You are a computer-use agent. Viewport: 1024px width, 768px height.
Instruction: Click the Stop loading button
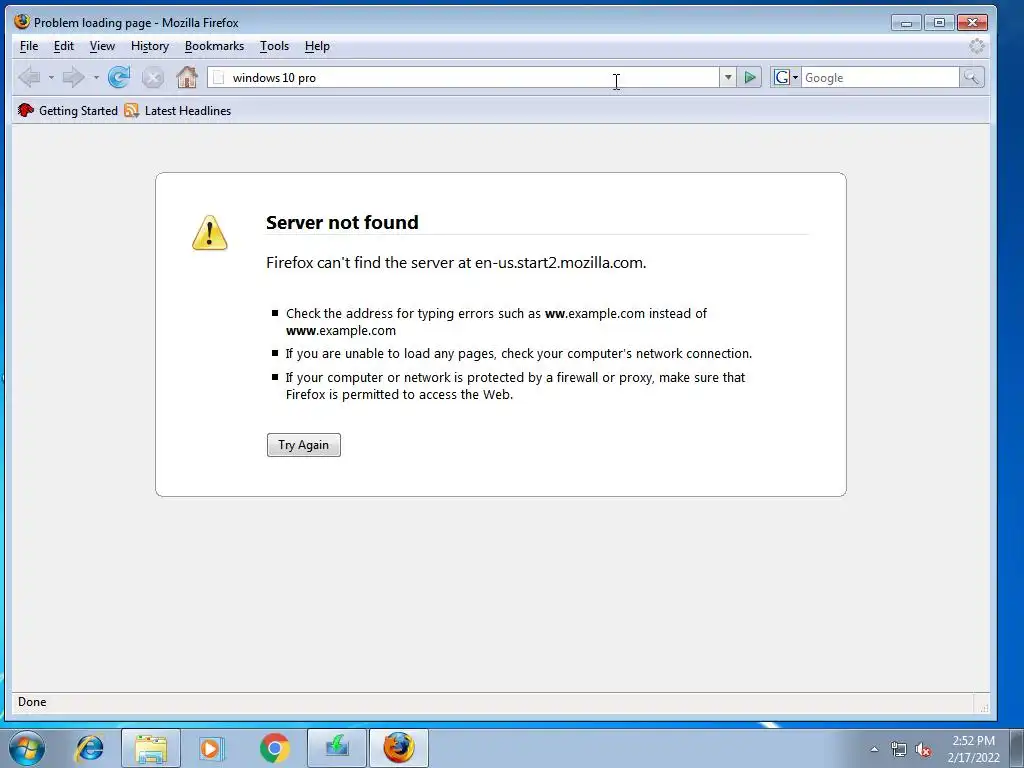pyautogui.click(x=153, y=78)
